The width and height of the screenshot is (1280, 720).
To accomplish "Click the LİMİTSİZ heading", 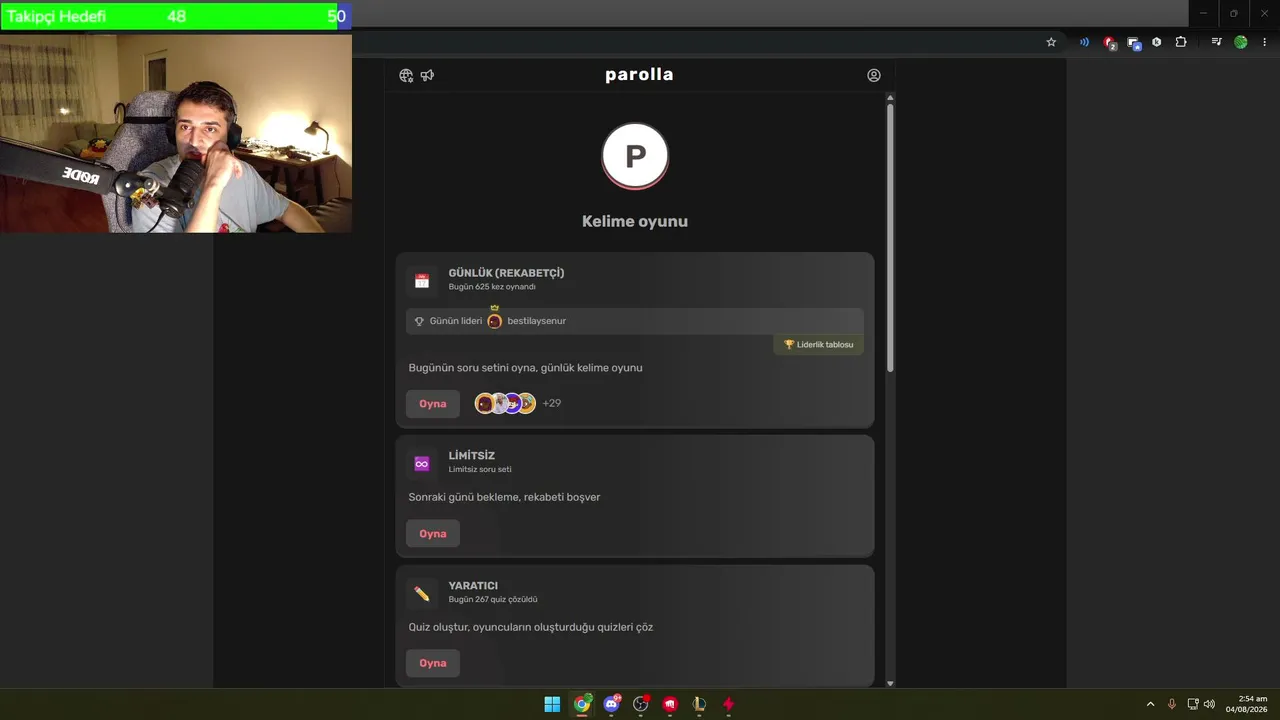I will [x=472, y=456].
